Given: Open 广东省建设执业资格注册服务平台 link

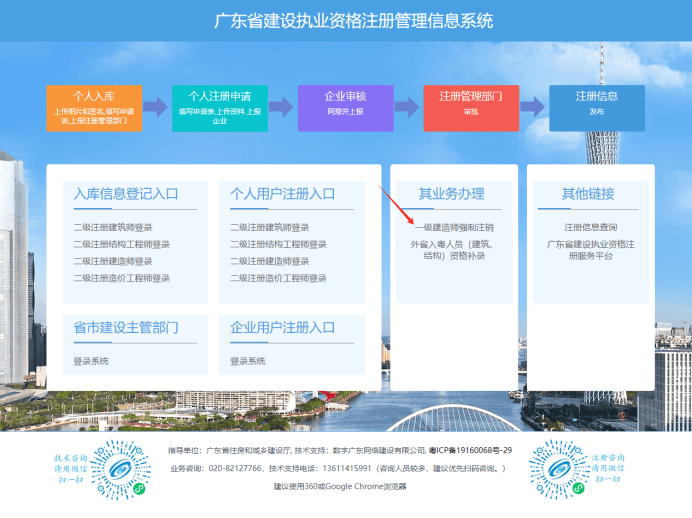Looking at the screenshot, I should [590, 250].
